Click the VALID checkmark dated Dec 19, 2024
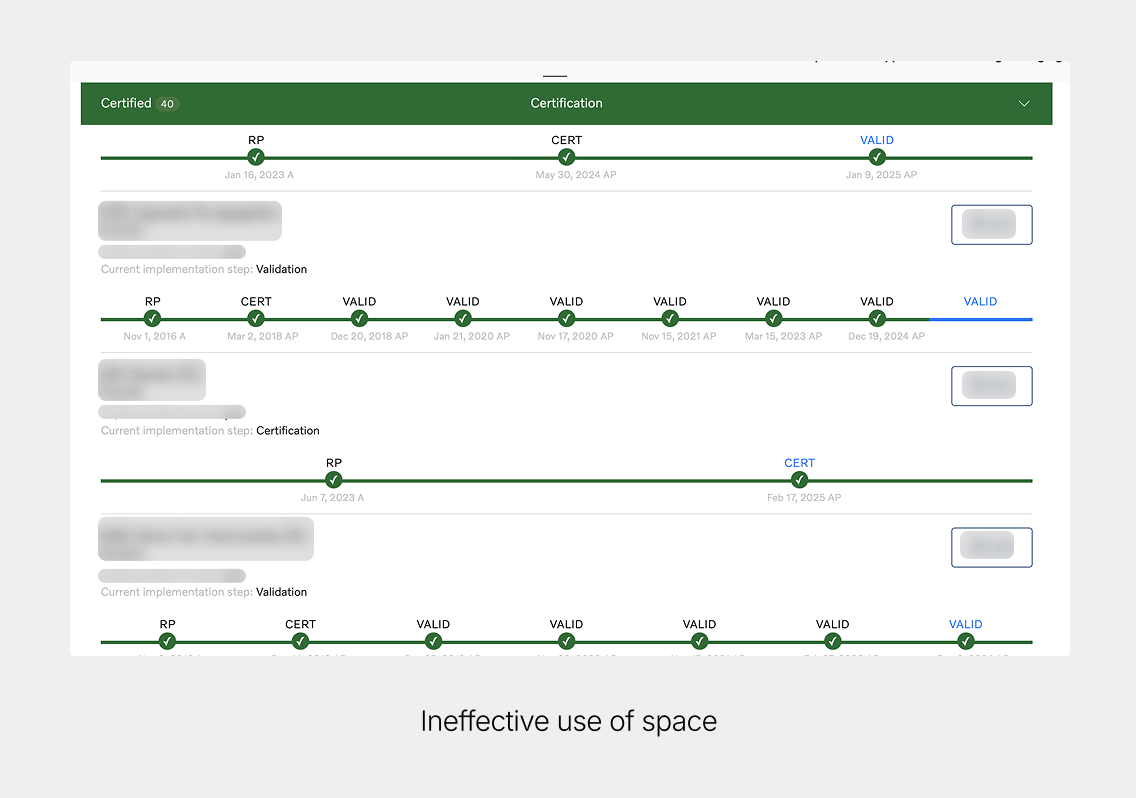The image size is (1136, 798). tap(877, 319)
